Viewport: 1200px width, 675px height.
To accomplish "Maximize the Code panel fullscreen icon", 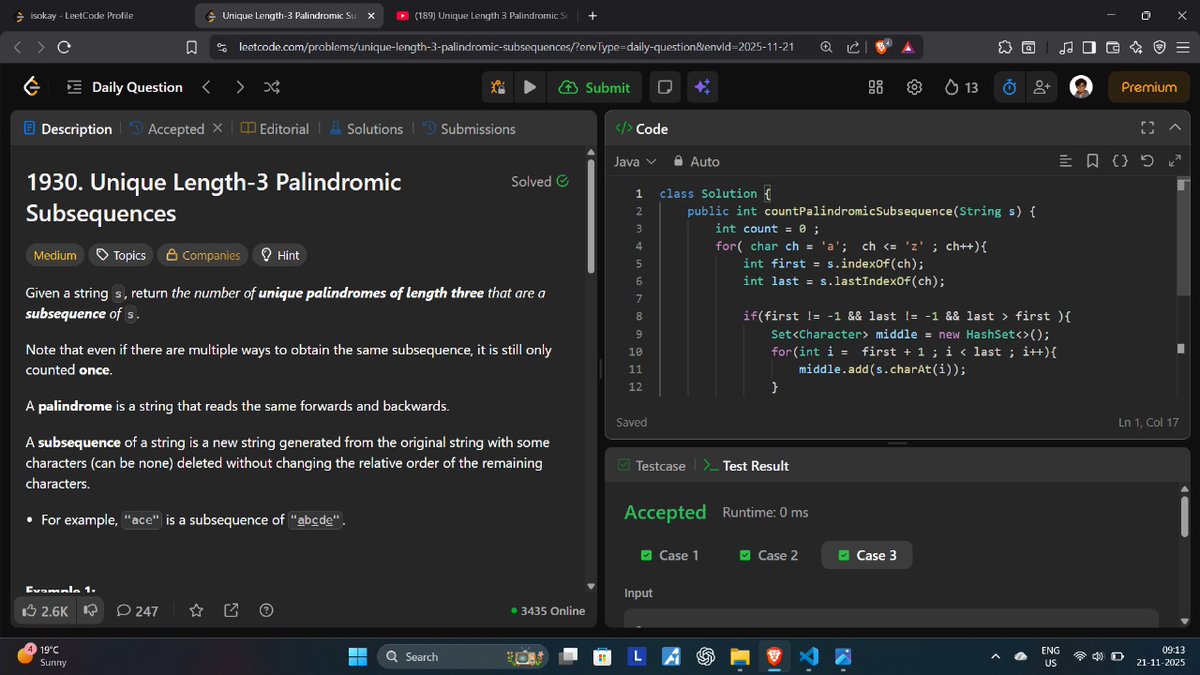I will (x=1147, y=128).
